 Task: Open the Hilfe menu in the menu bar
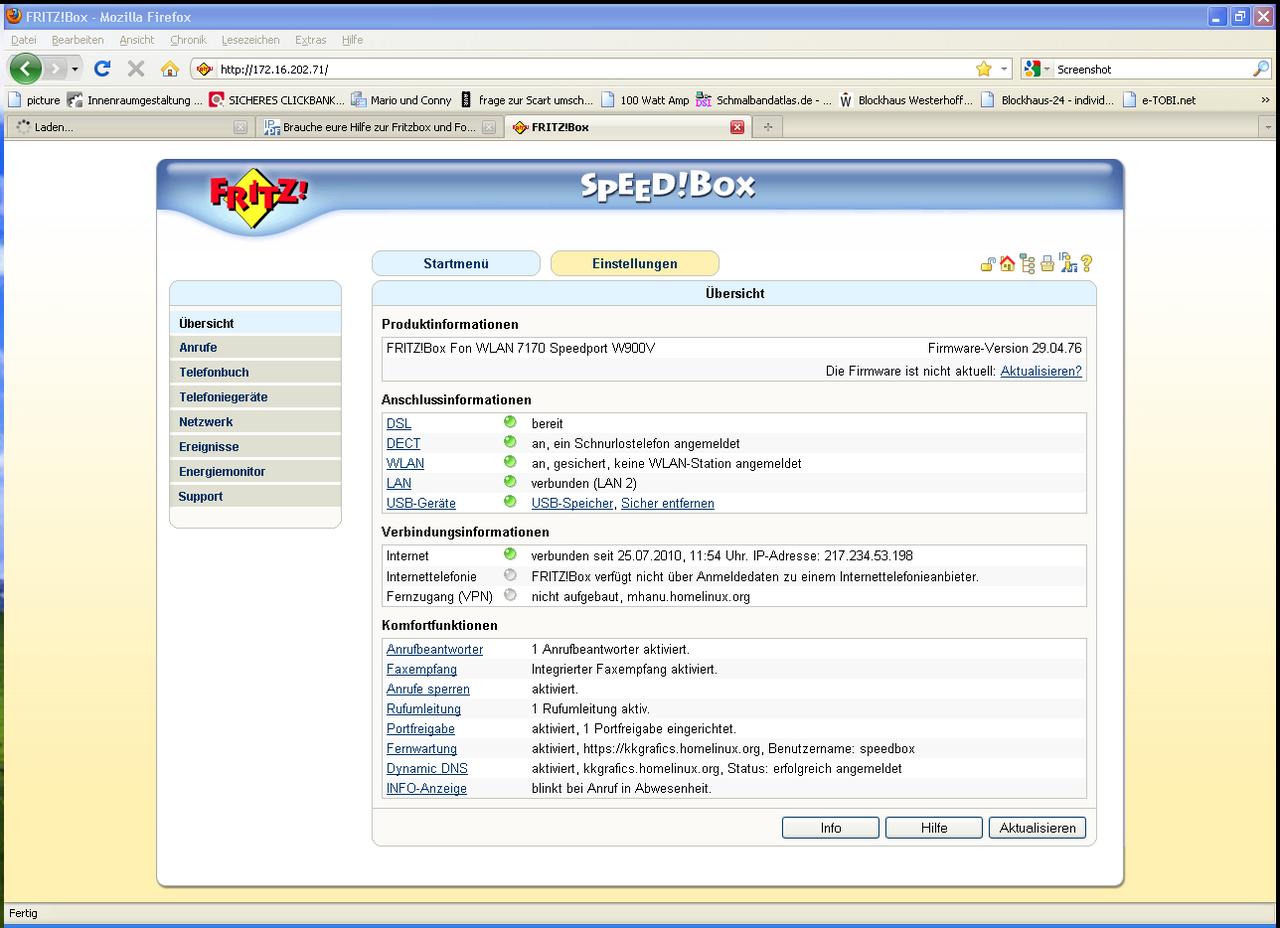(352, 40)
